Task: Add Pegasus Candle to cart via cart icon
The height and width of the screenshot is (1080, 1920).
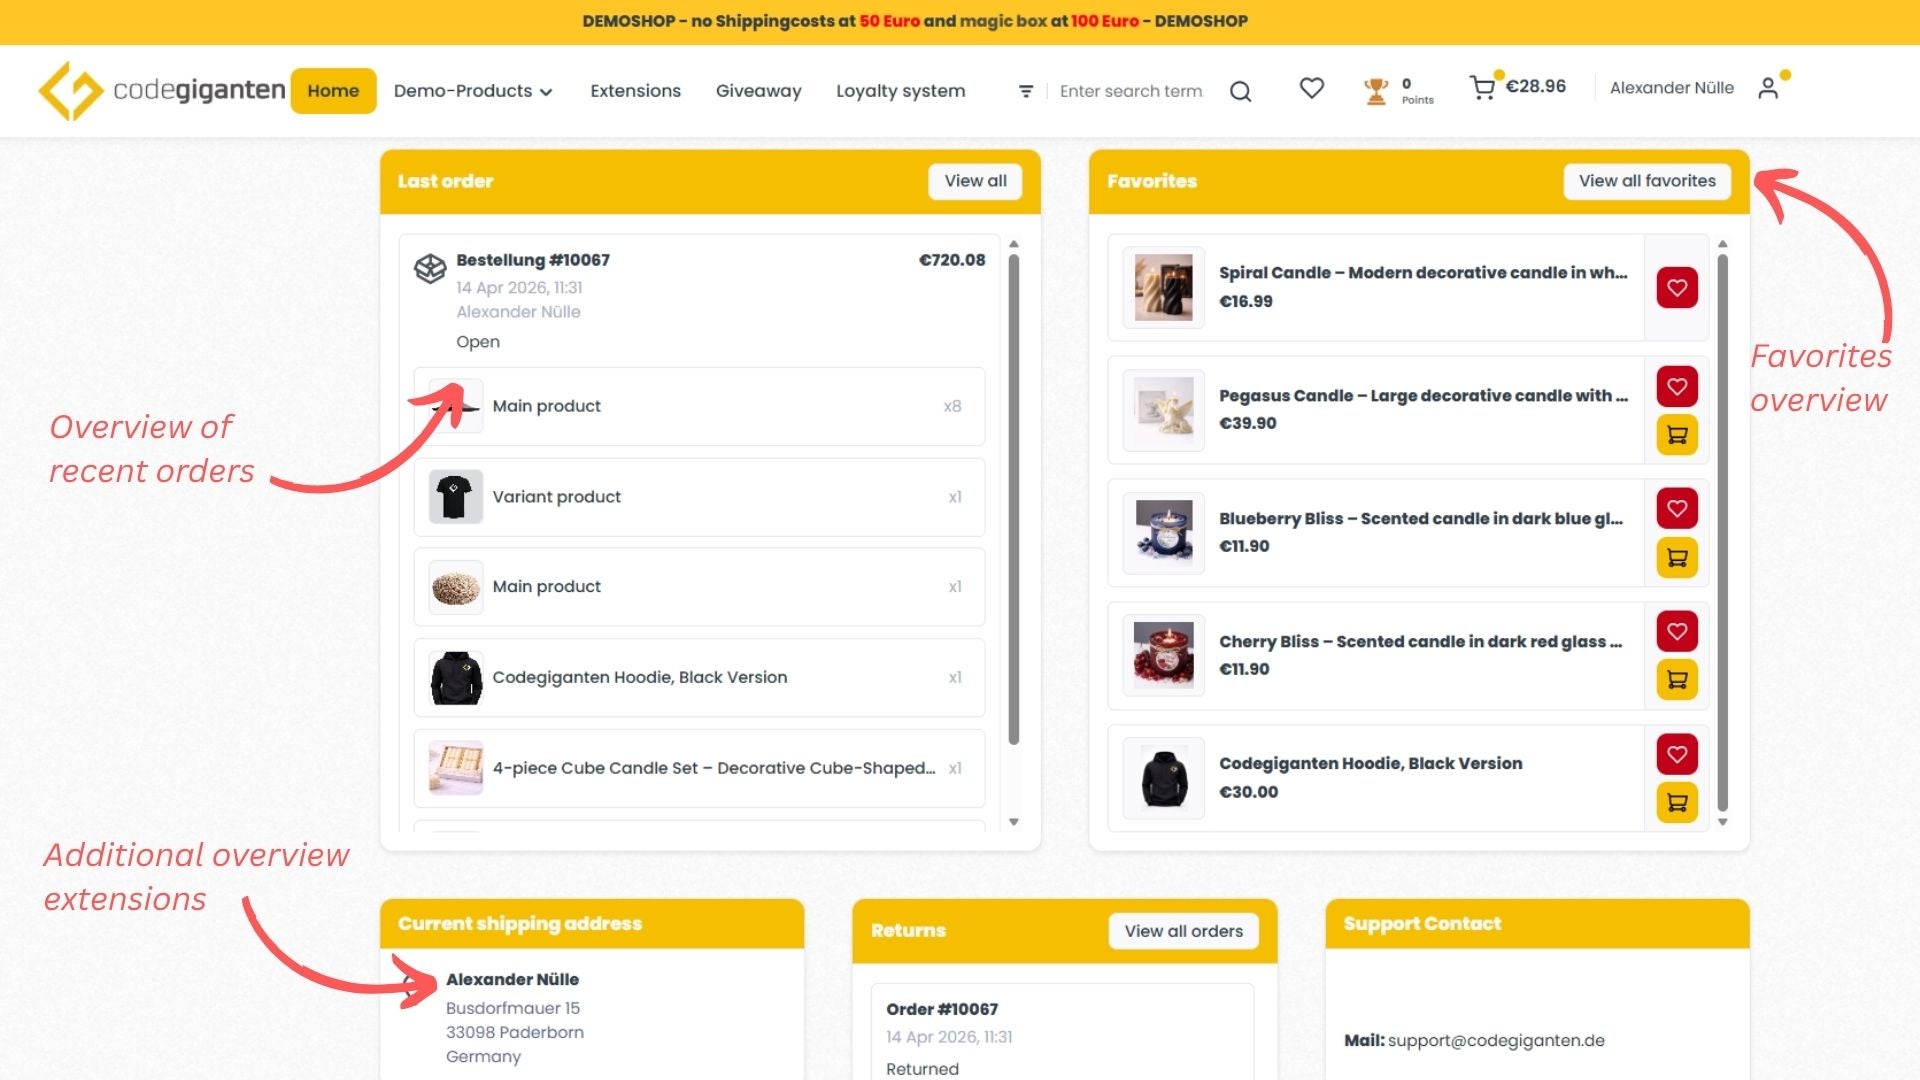Action: [1676, 435]
